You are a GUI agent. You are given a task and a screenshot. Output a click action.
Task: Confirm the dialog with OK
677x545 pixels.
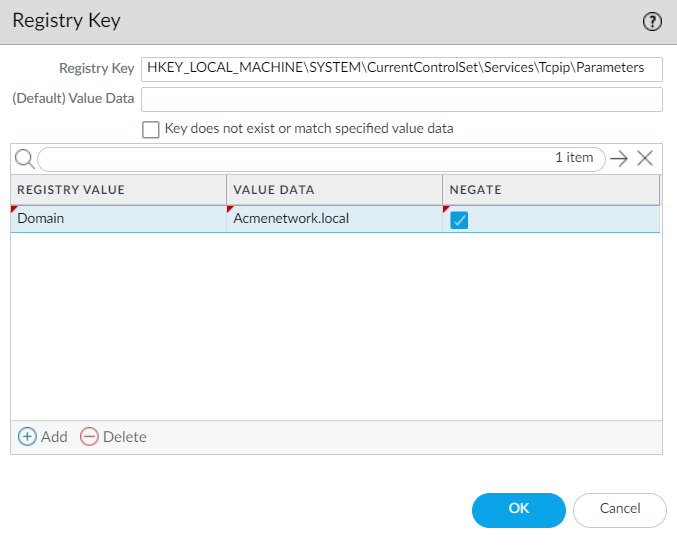coord(518,509)
